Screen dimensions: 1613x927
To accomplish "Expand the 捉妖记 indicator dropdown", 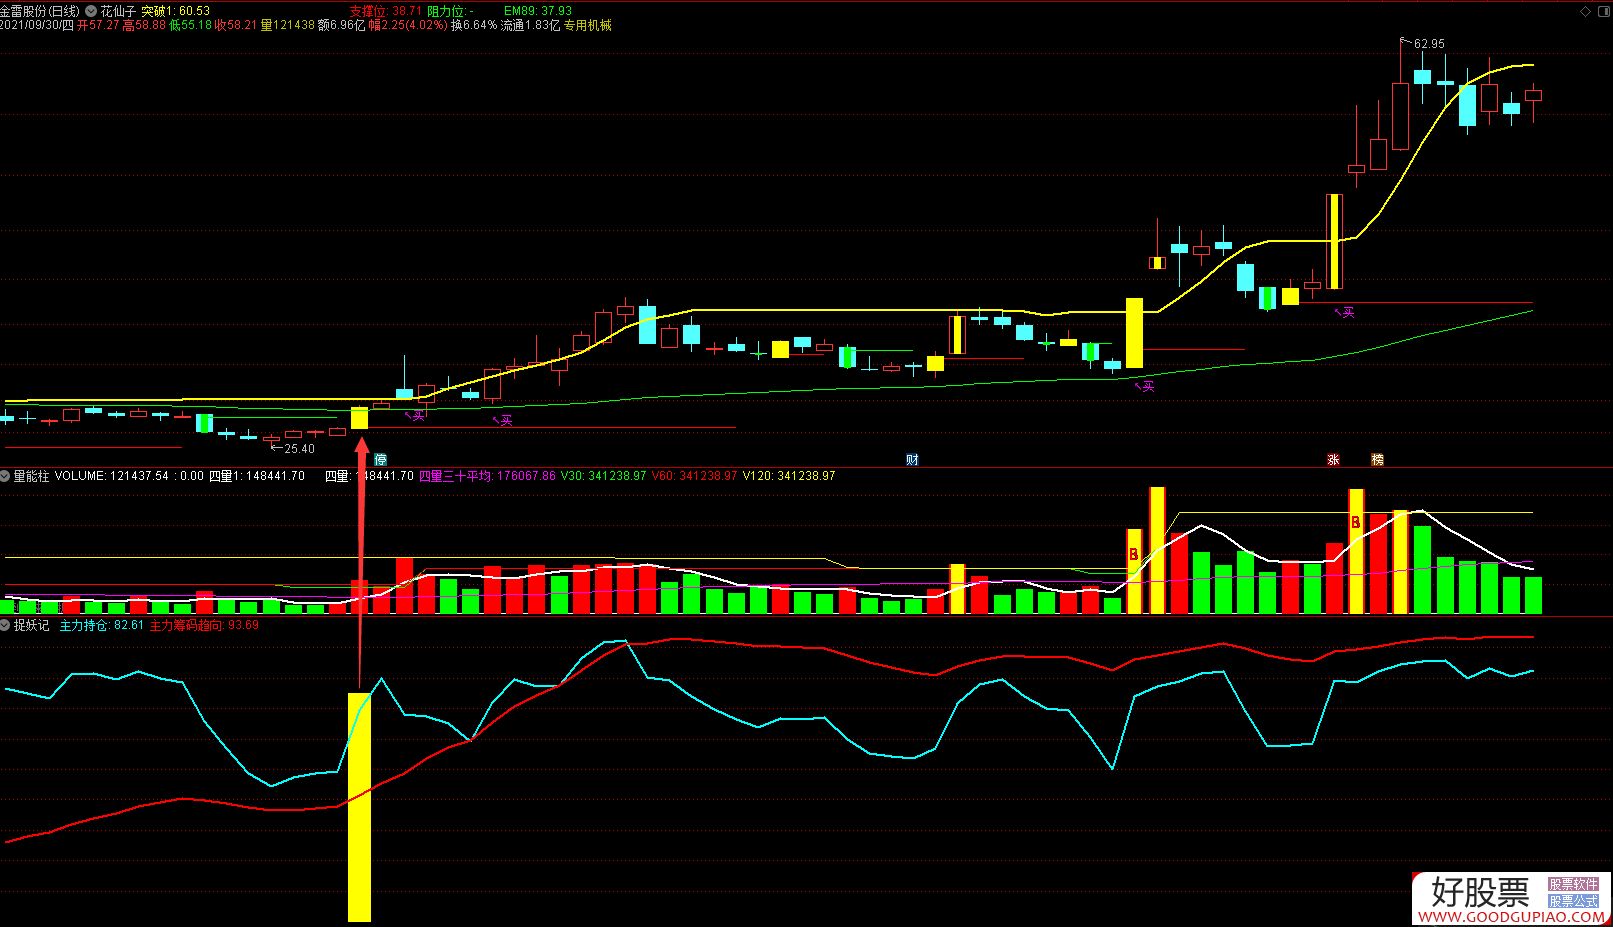I will pos(6,625).
